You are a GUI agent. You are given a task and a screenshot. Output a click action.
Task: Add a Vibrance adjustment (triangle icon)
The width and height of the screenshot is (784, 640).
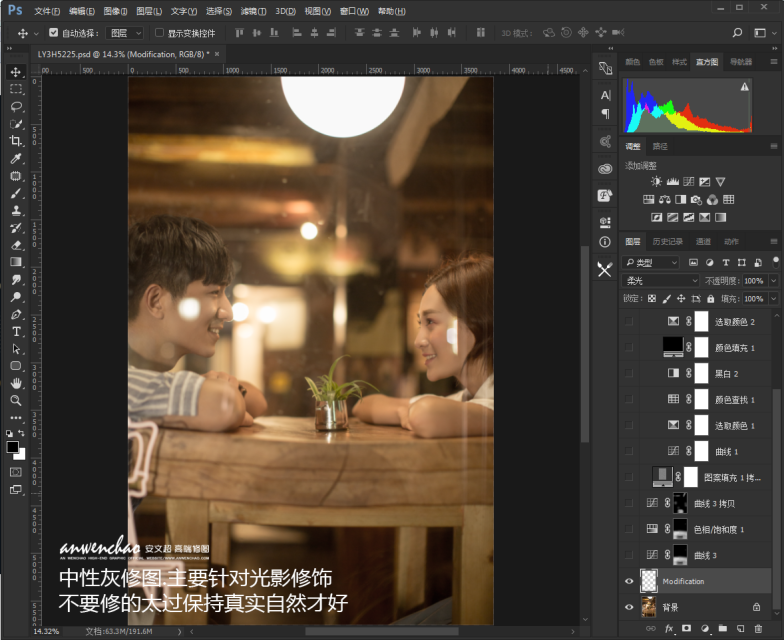[720, 182]
